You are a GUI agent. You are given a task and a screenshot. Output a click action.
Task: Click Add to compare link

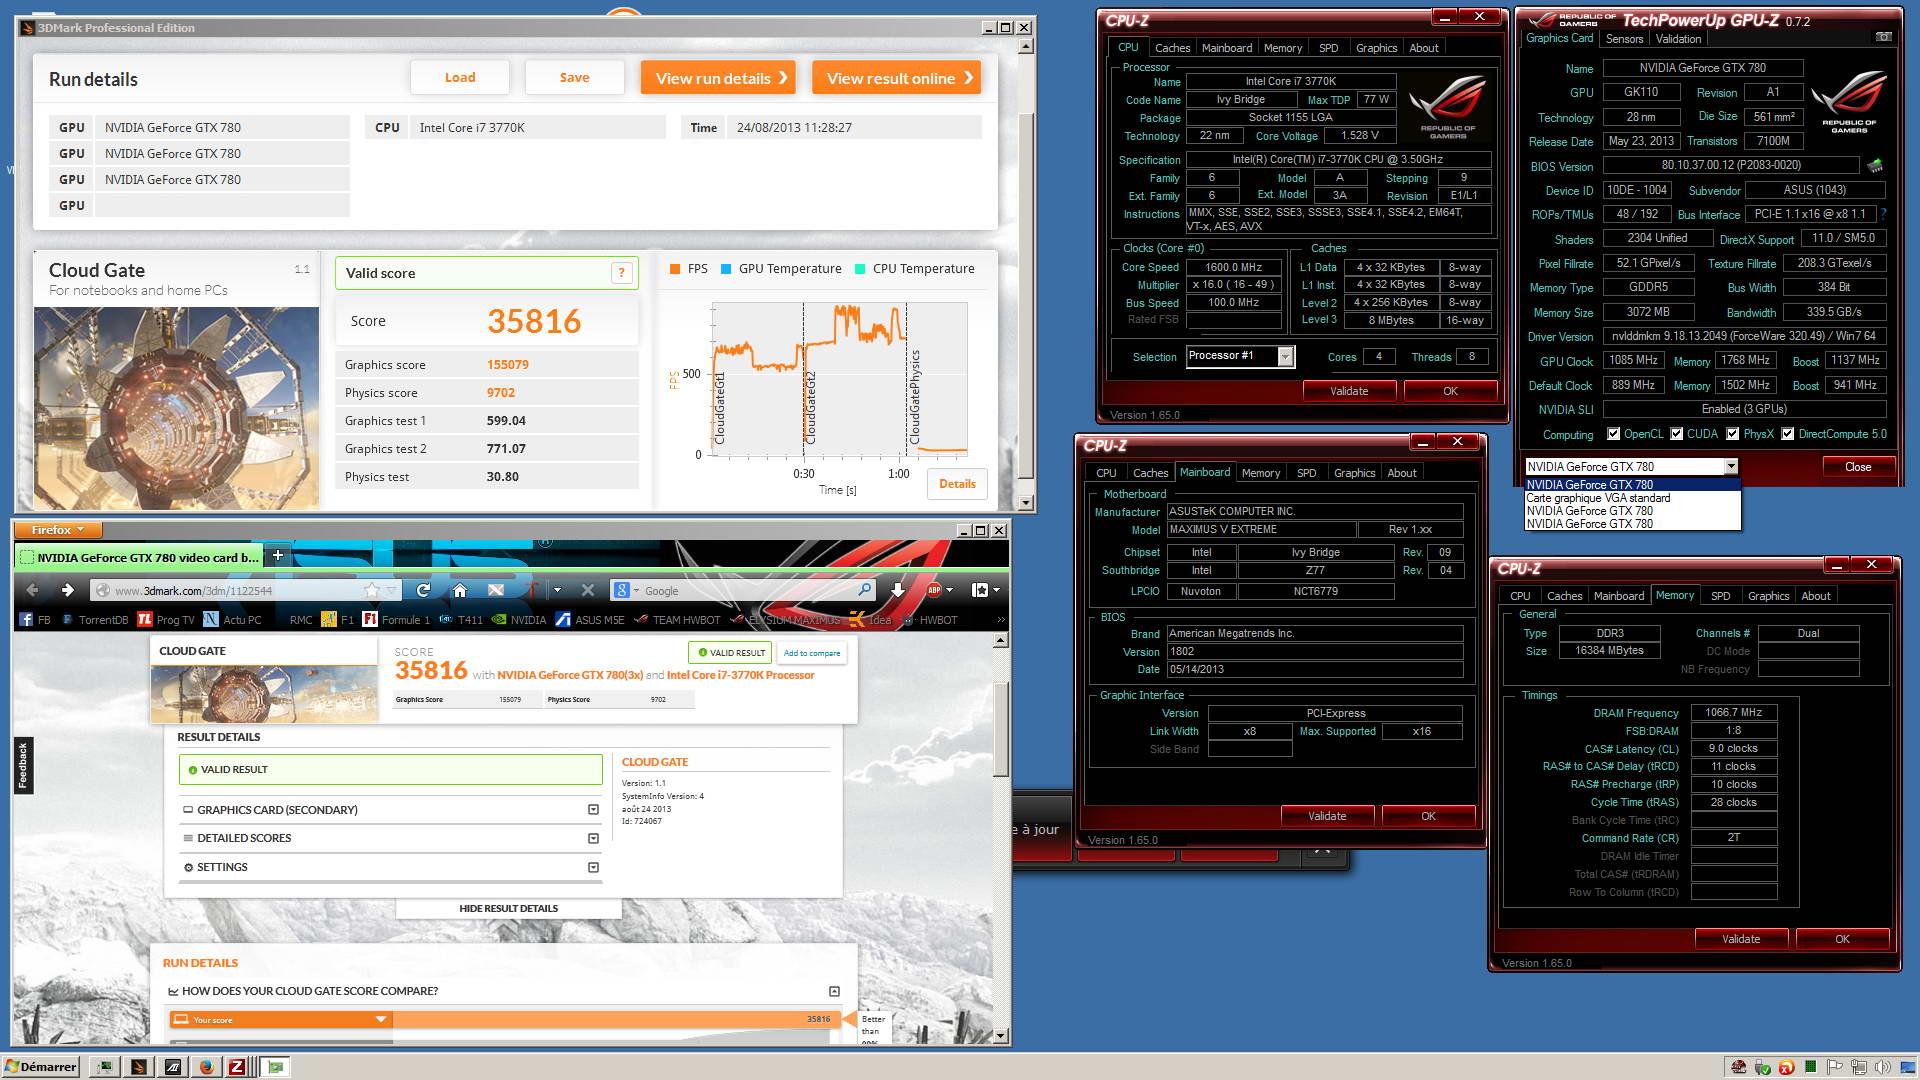(x=811, y=653)
